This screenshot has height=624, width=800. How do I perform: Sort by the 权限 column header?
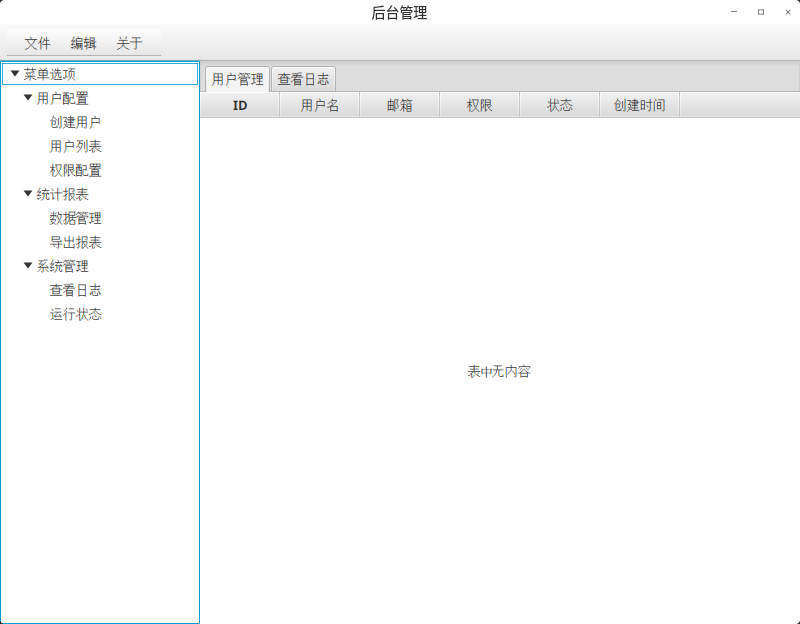point(480,105)
